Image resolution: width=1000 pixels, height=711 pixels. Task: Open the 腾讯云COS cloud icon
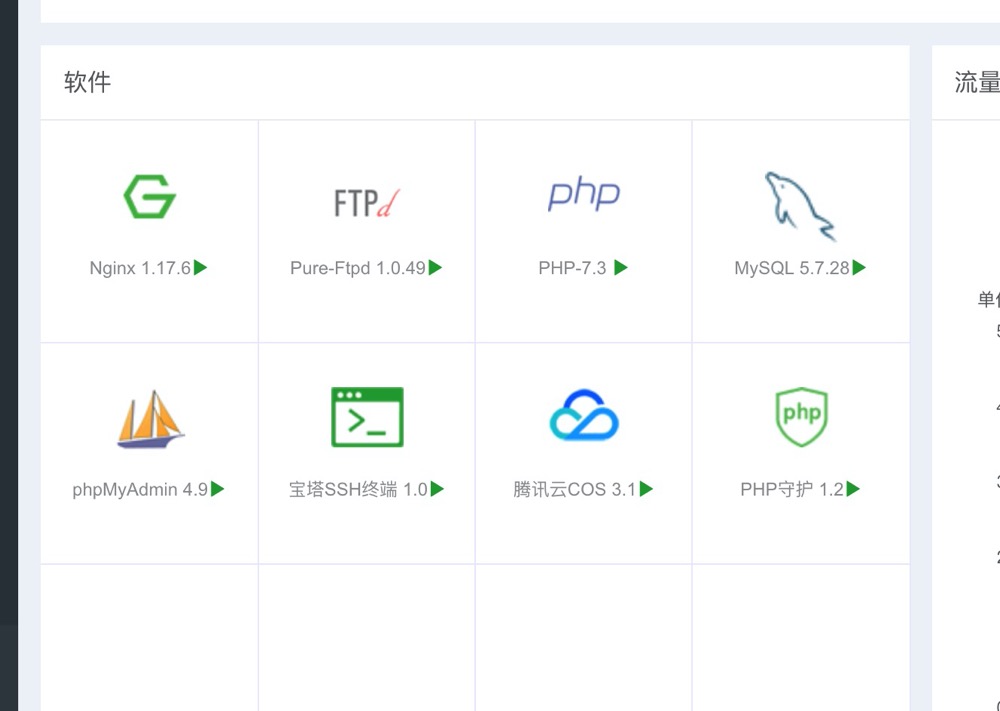584,414
